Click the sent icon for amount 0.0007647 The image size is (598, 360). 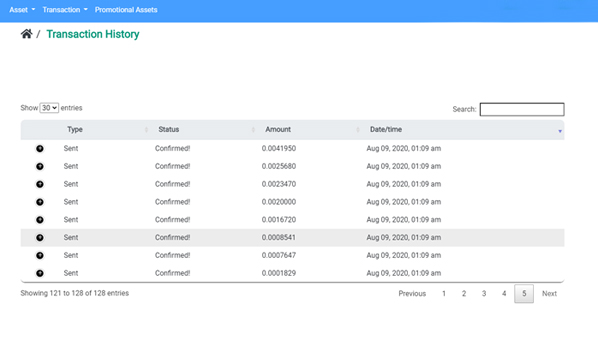(x=40, y=255)
